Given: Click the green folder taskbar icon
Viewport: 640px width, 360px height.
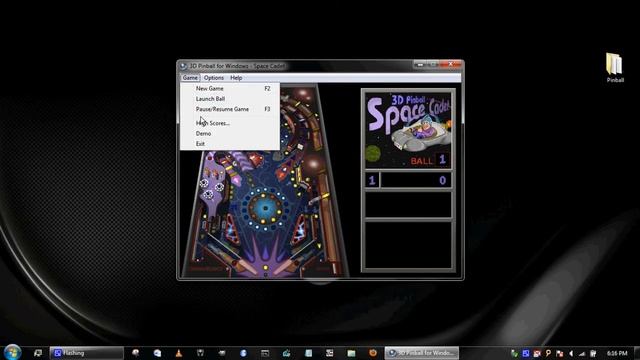Looking at the screenshot, I should tap(351, 353).
